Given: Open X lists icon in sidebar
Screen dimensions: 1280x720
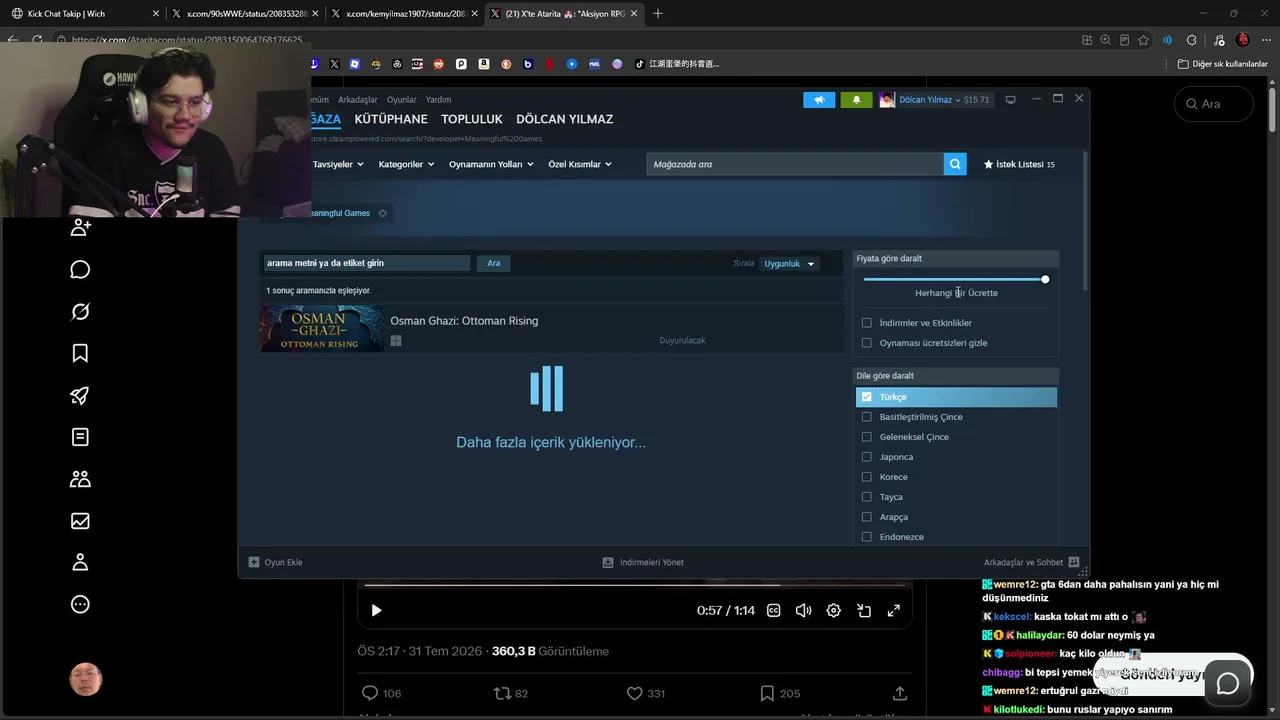Looking at the screenshot, I should 80,437.
